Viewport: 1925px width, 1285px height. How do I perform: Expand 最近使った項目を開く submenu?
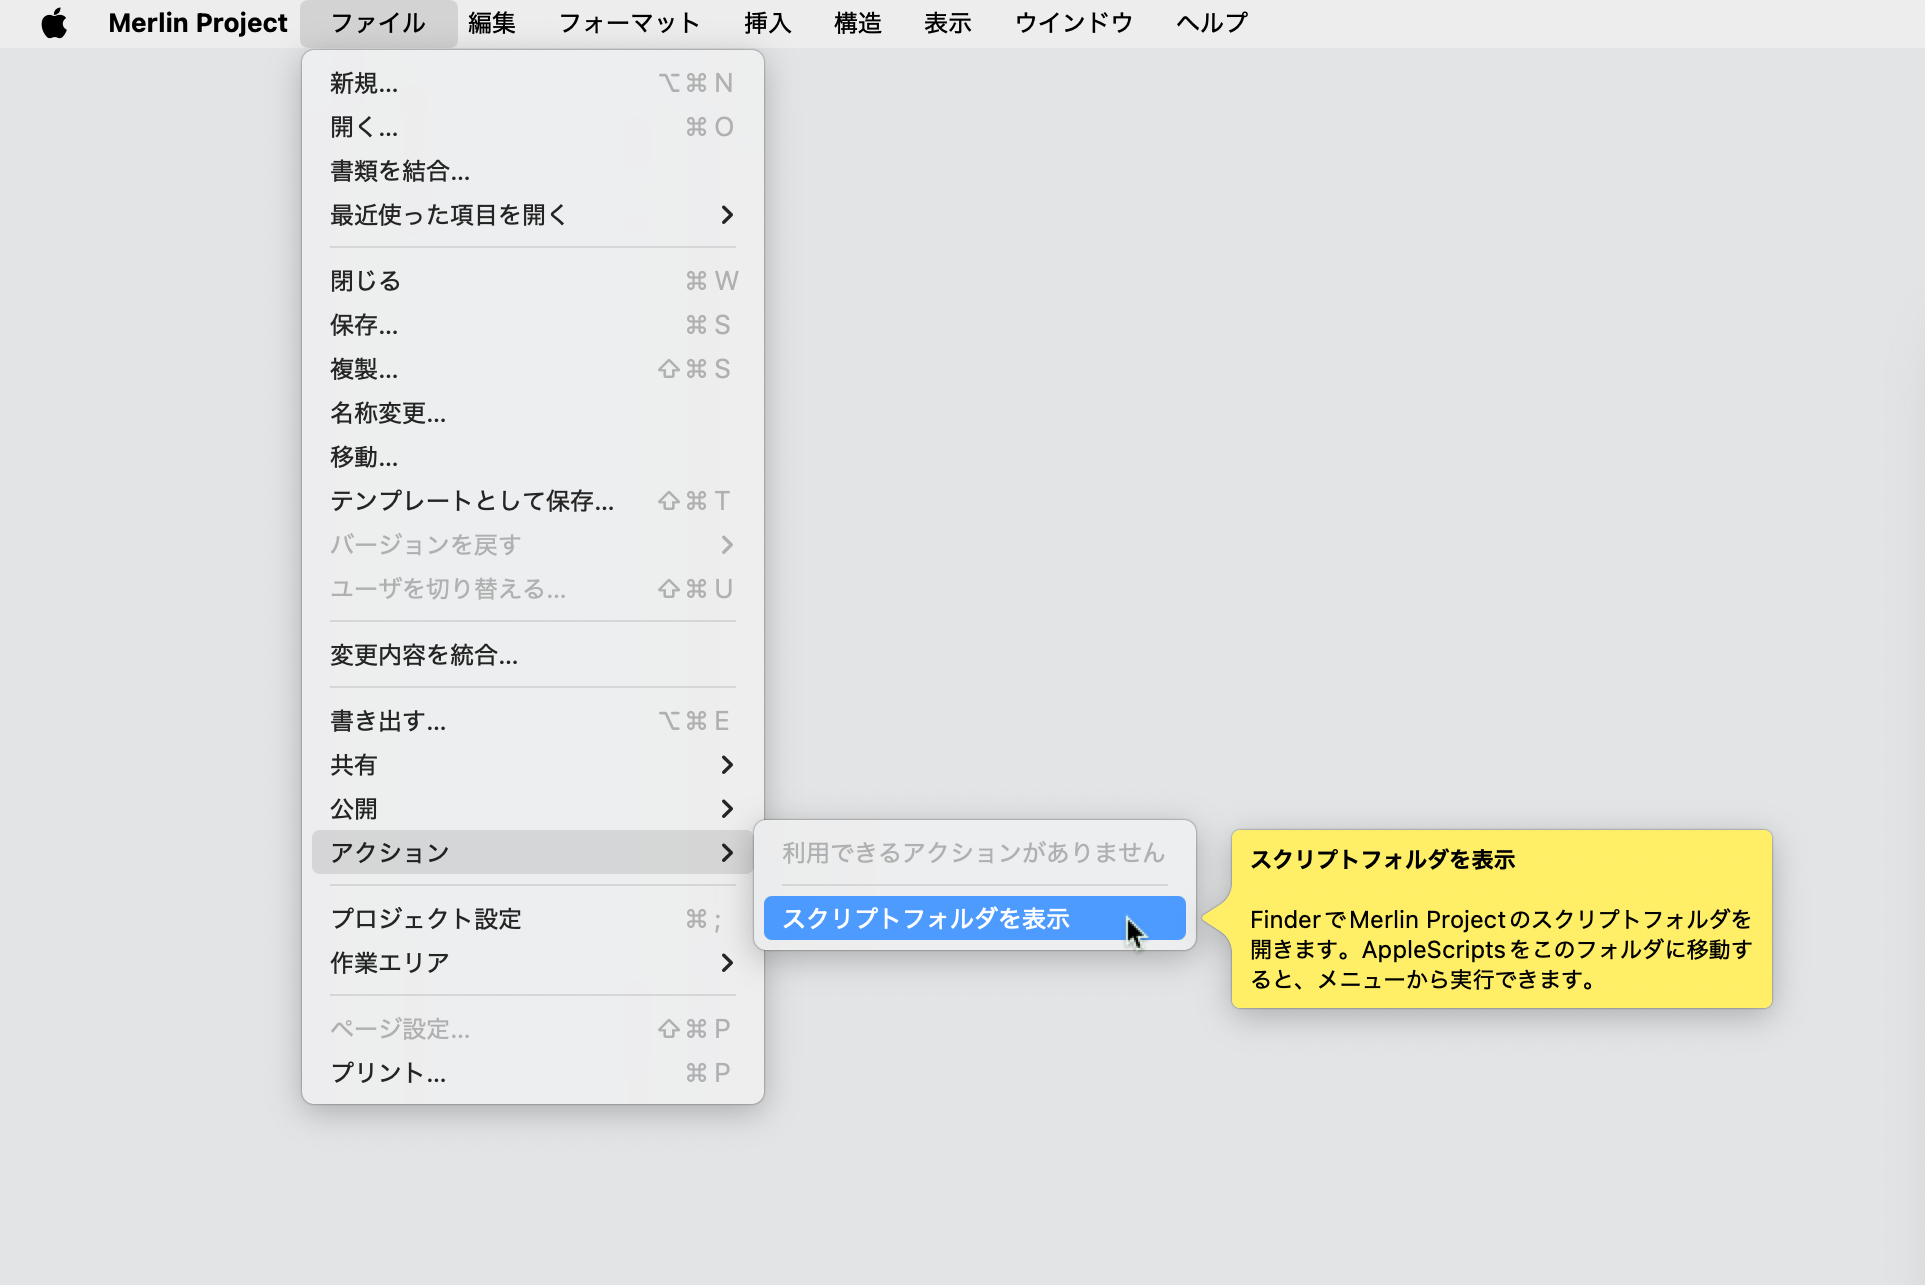pos(533,215)
